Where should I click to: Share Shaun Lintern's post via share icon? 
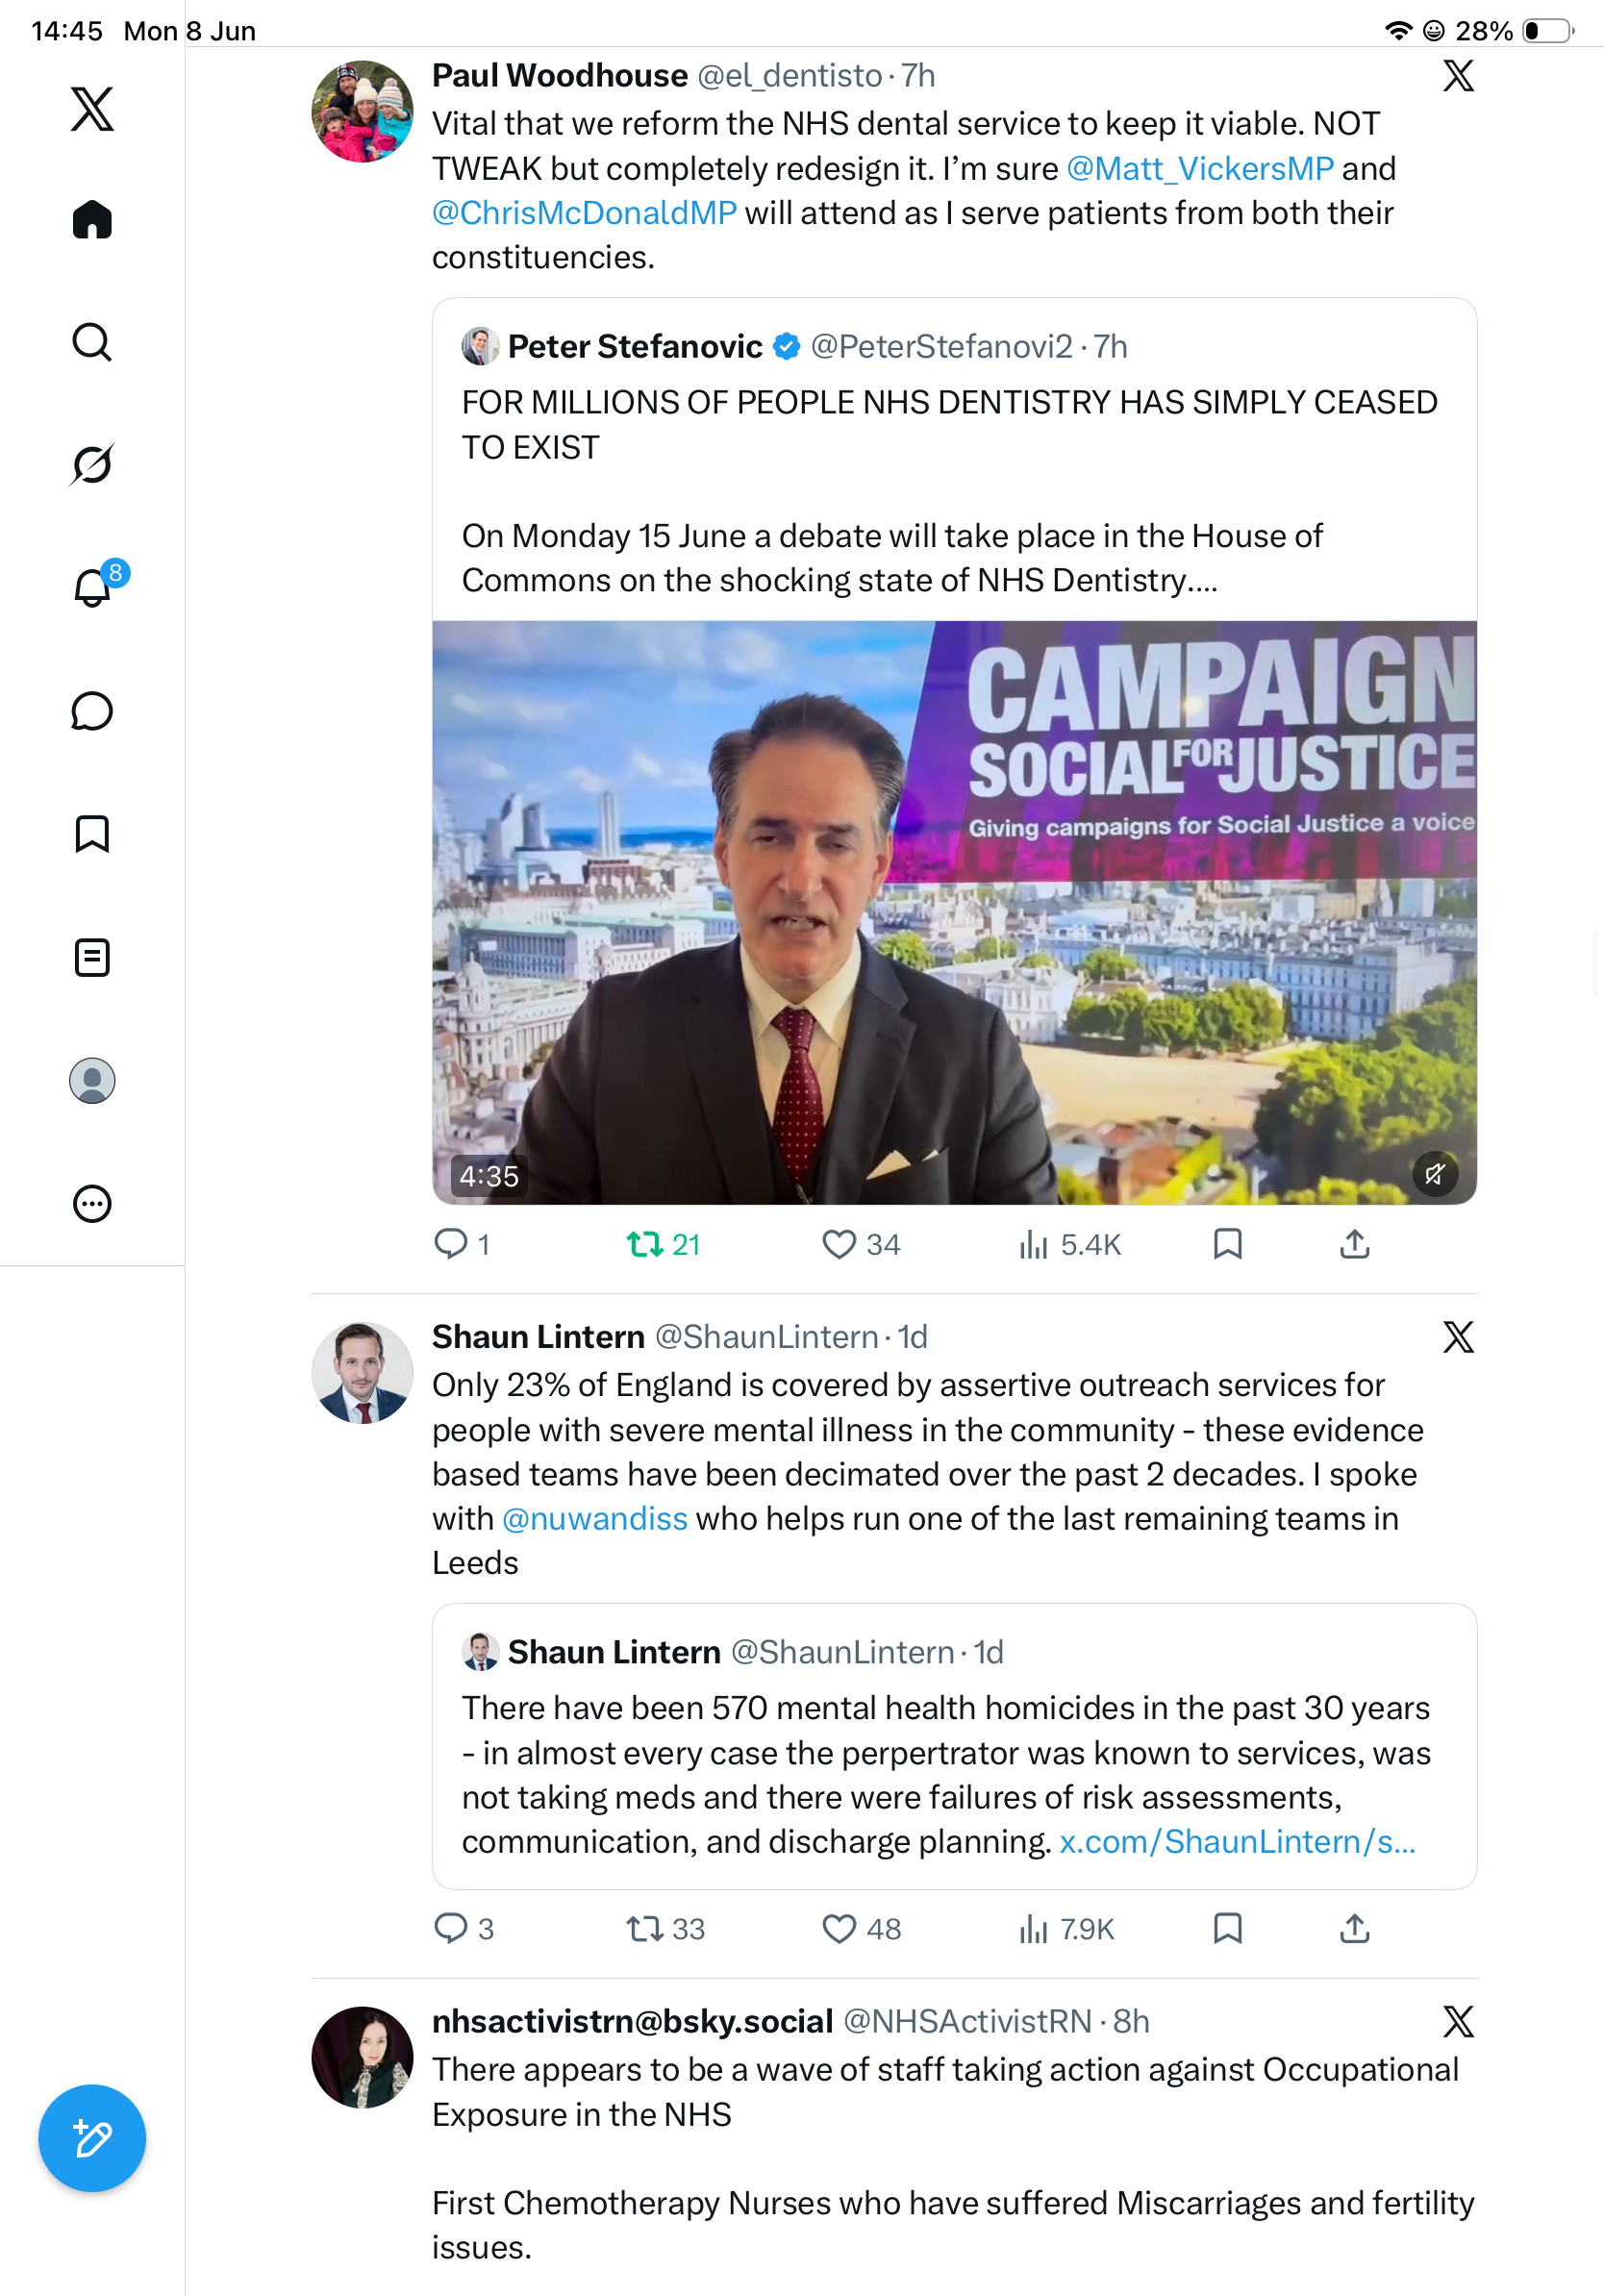[1354, 1928]
